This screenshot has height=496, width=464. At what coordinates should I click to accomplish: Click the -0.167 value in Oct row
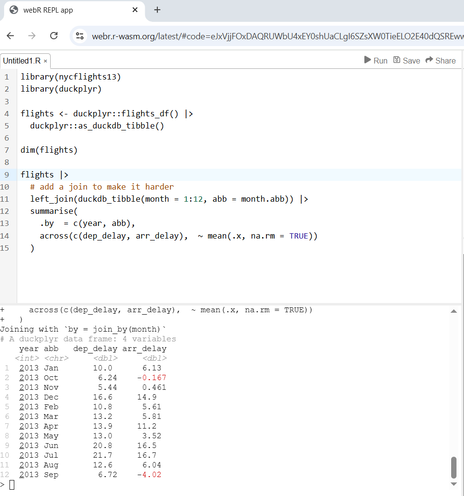coord(152,378)
